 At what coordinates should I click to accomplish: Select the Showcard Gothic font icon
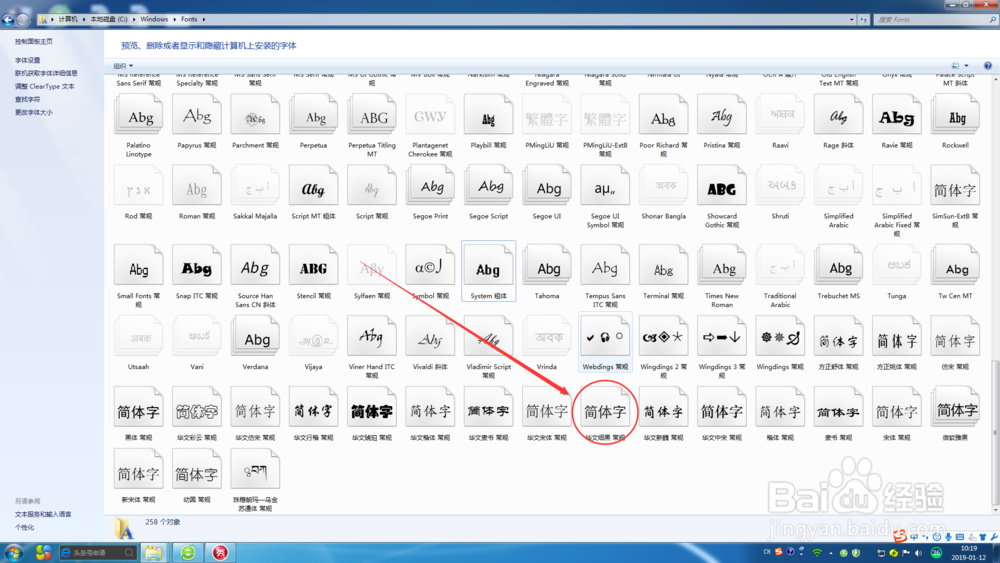(x=722, y=186)
